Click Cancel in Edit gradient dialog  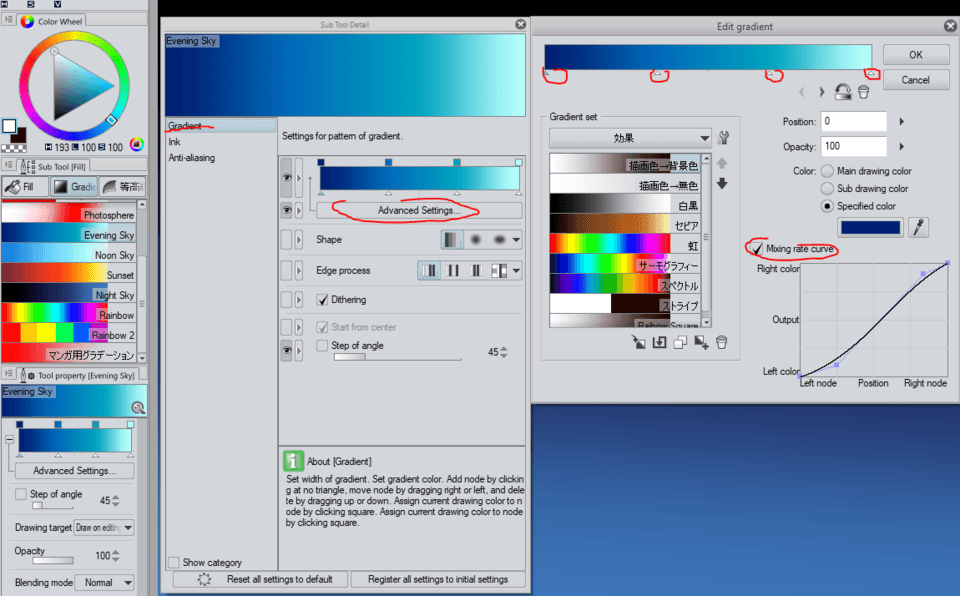[x=916, y=80]
